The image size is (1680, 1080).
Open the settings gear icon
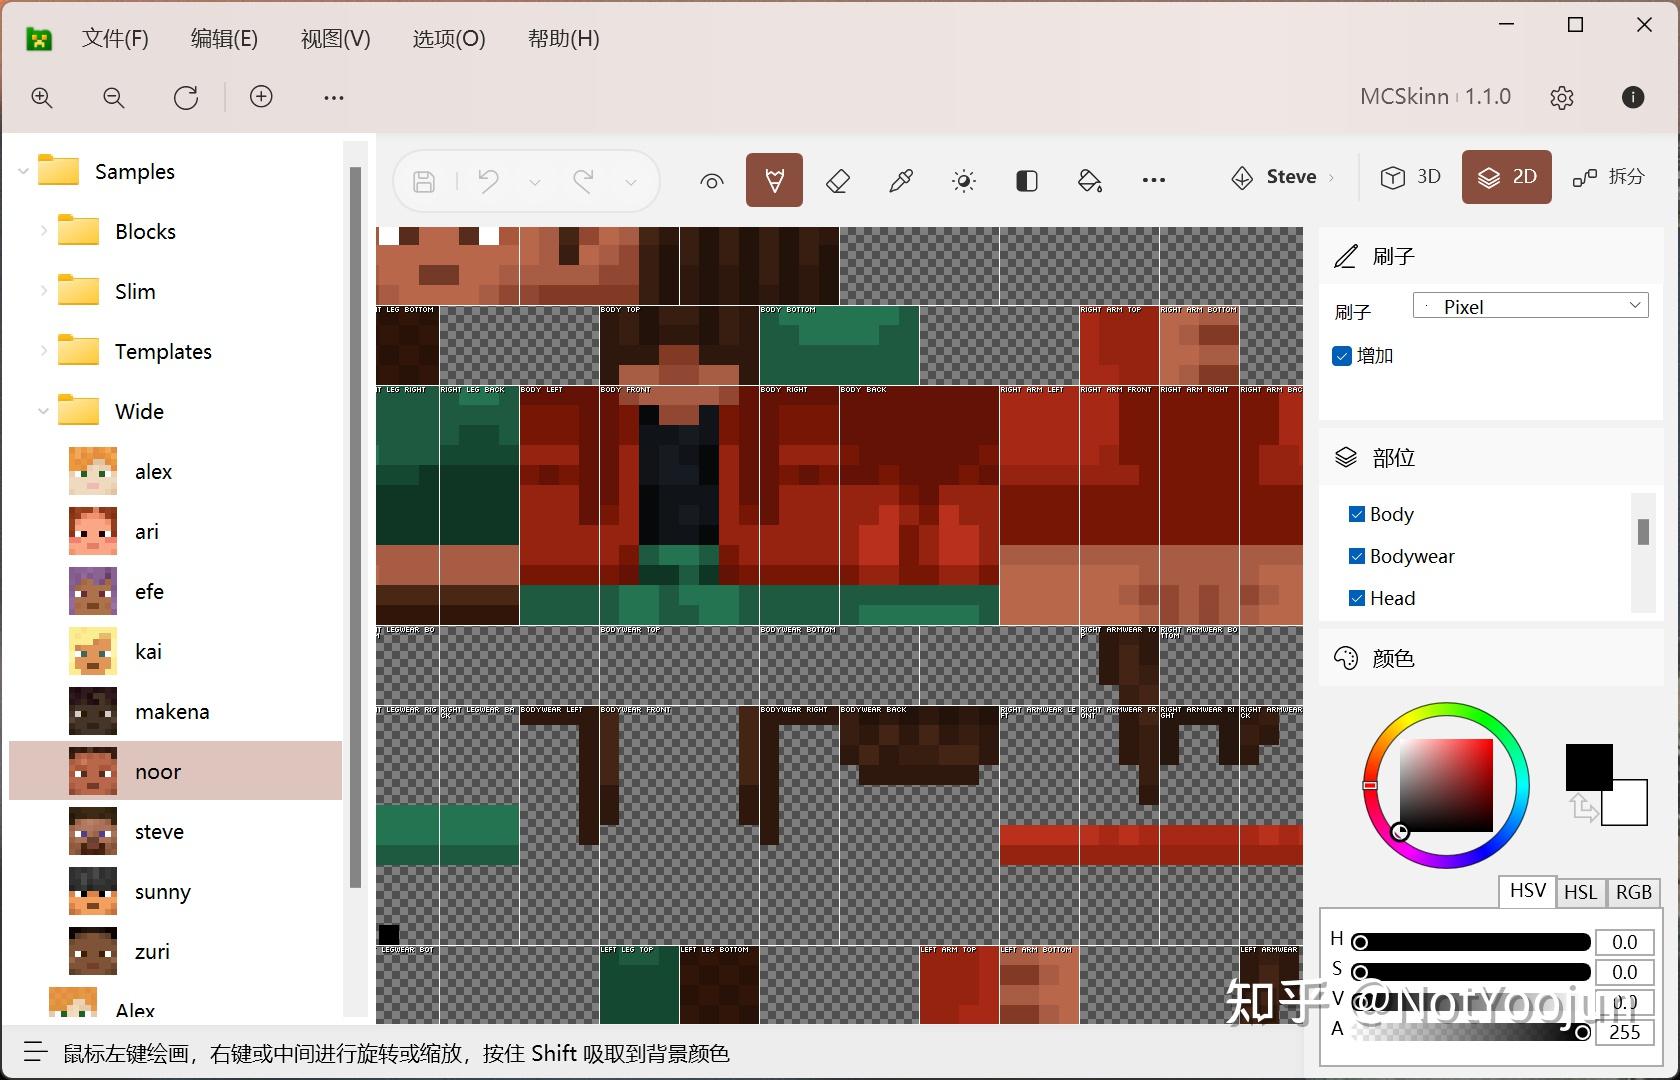(1562, 97)
